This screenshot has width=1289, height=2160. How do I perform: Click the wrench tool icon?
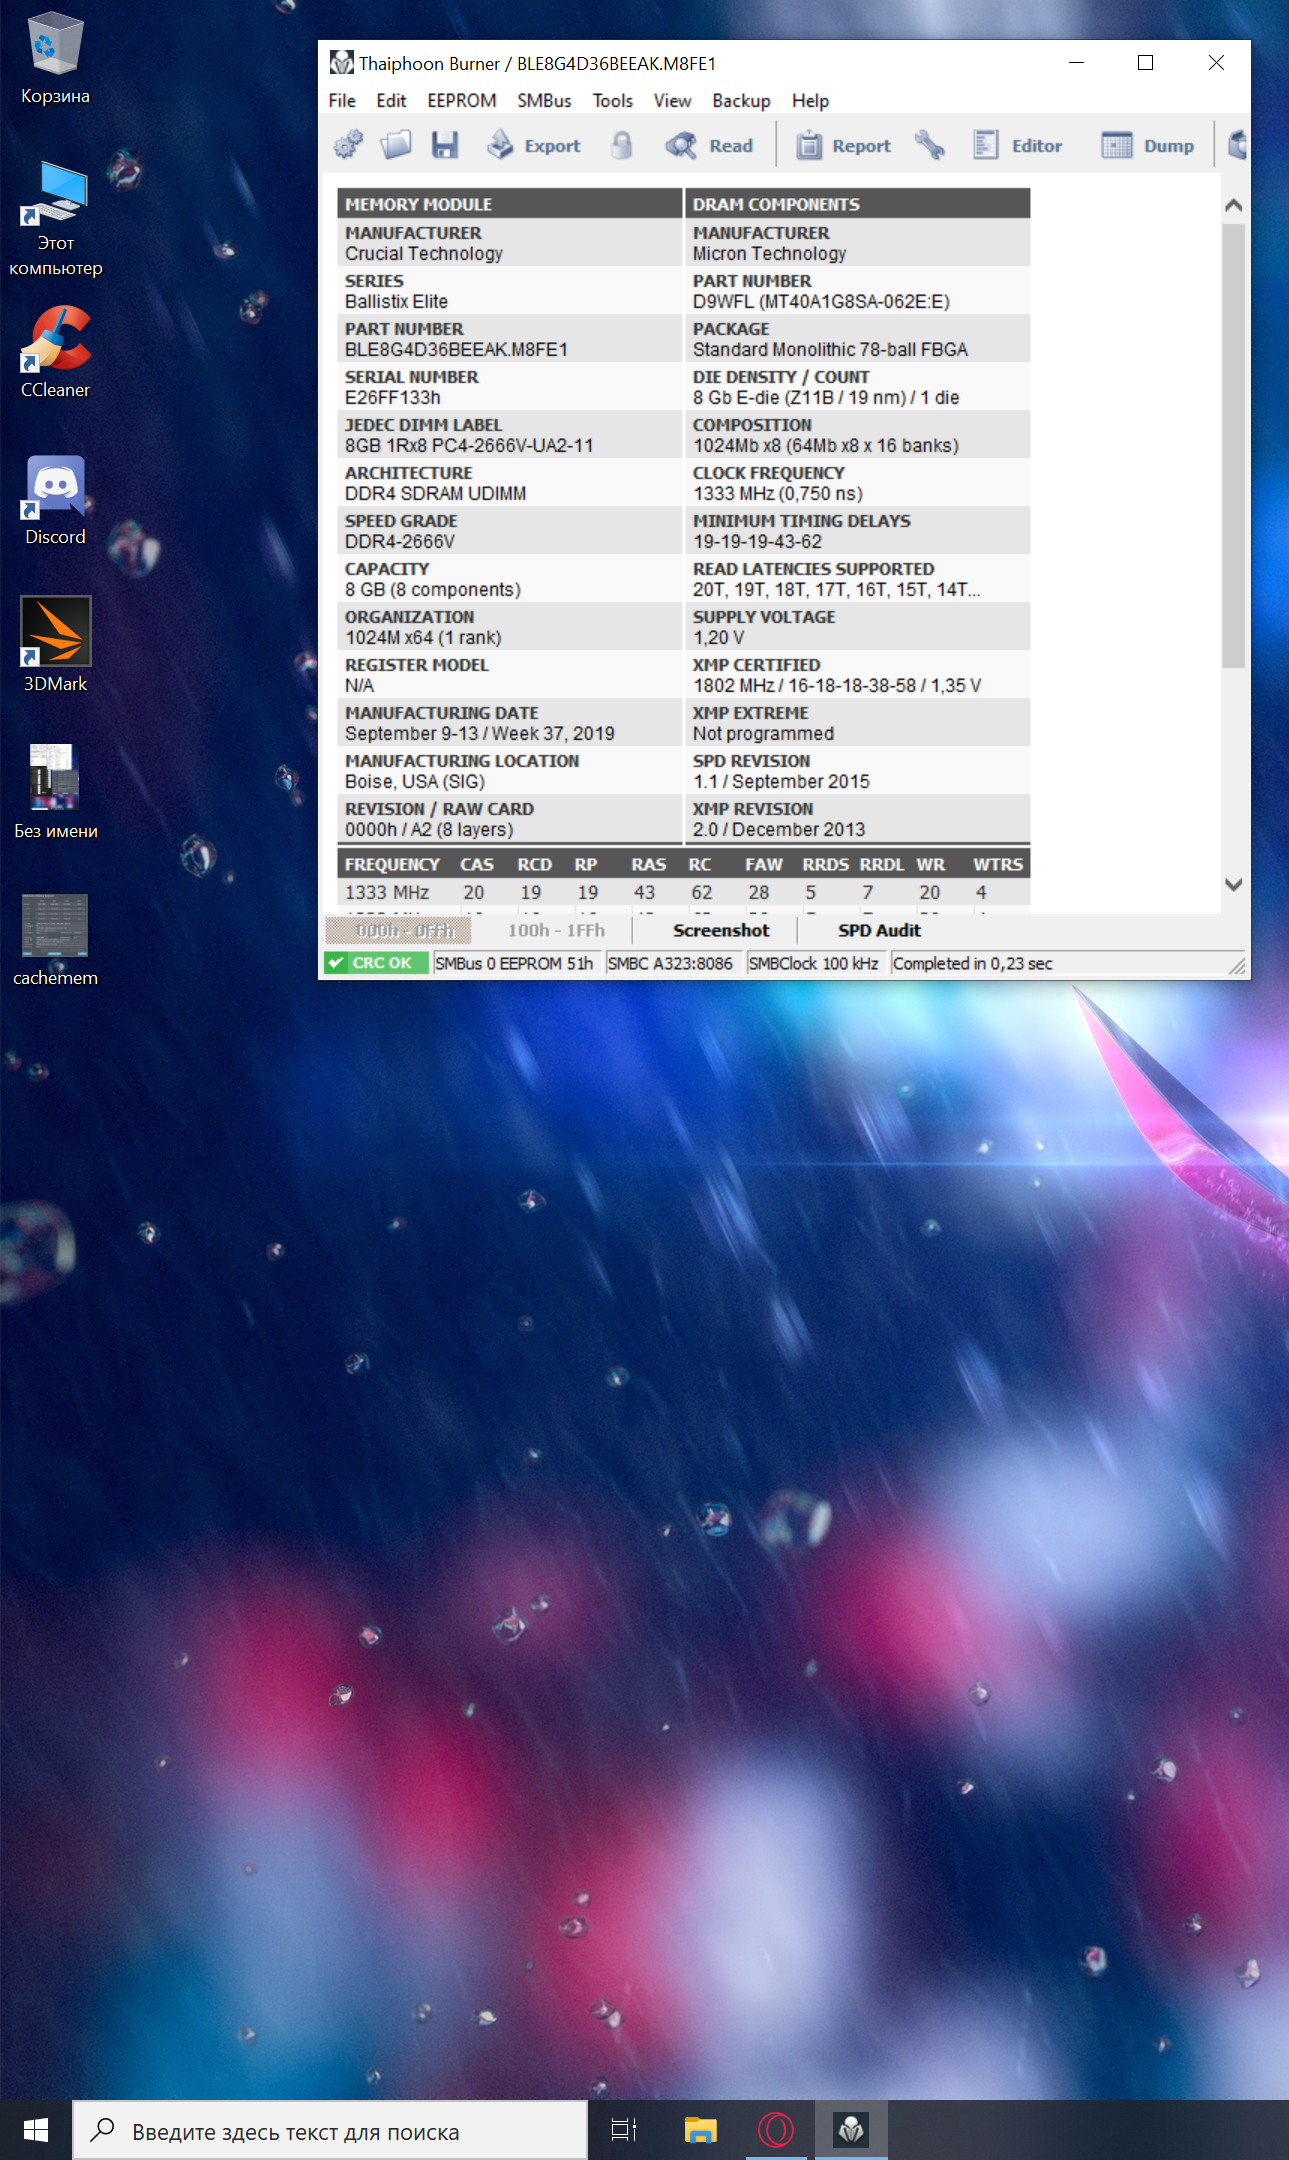(x=930, y=145)
